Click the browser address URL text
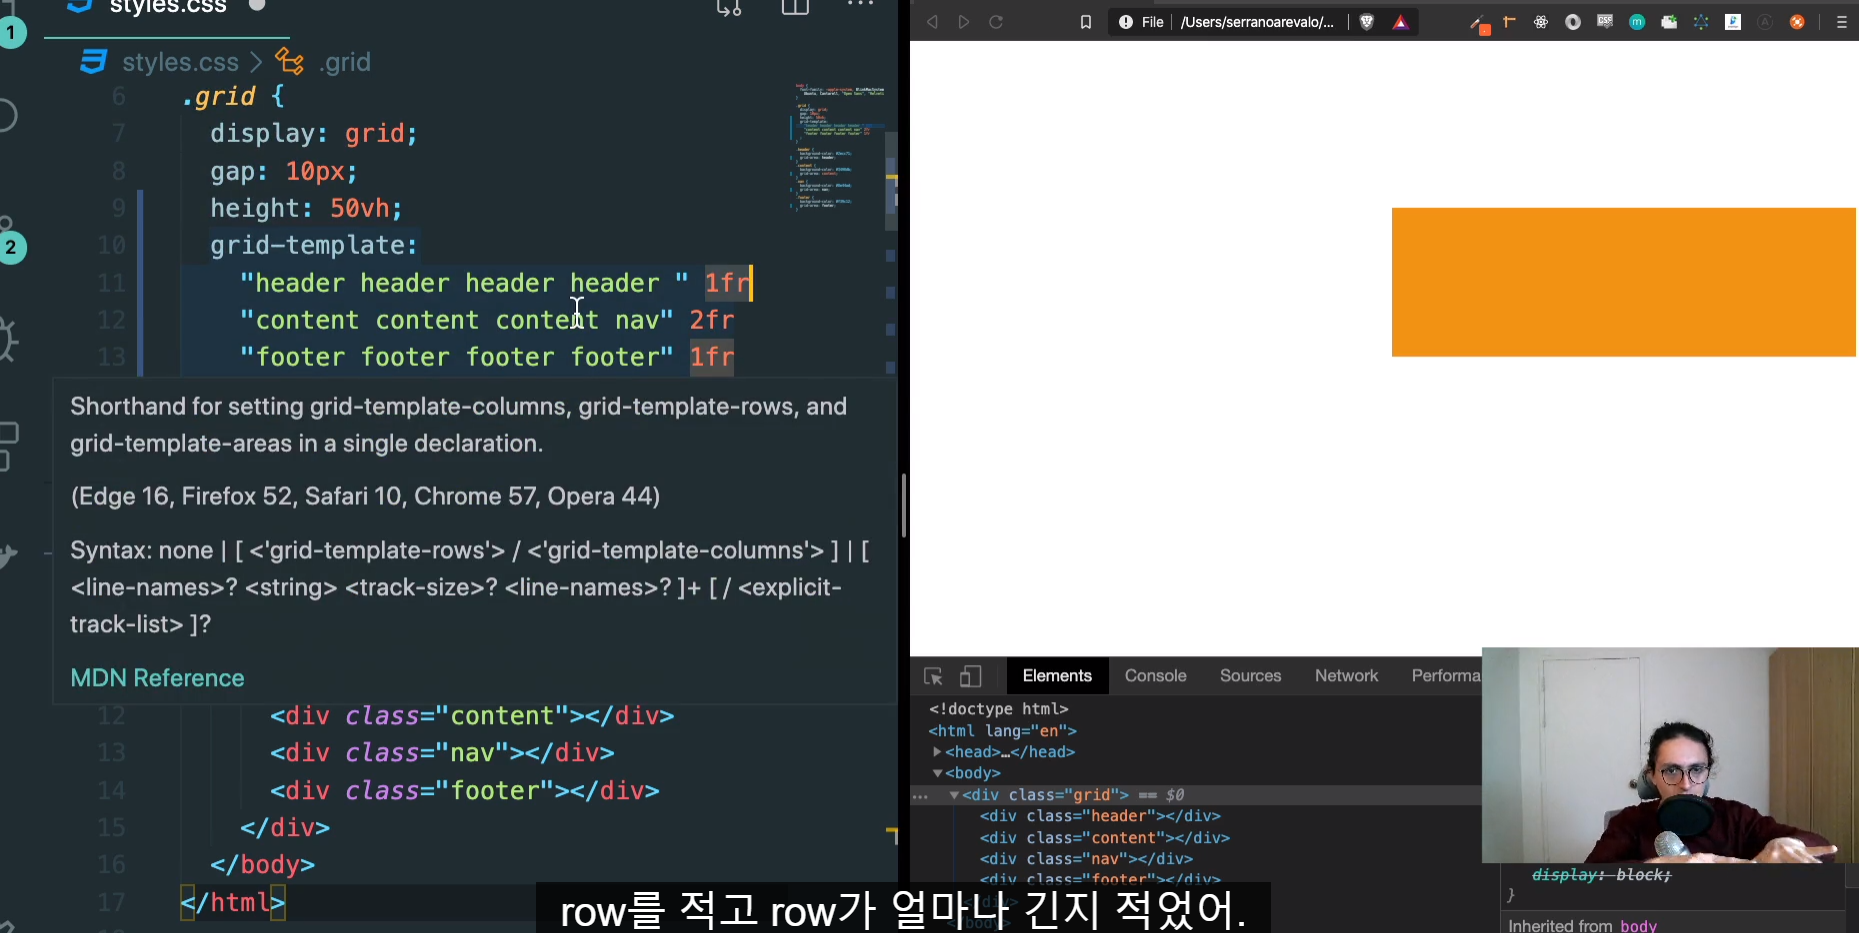Image resolution: width=1859 pixels, height=933 pixels. click(x=1256, y=22)
